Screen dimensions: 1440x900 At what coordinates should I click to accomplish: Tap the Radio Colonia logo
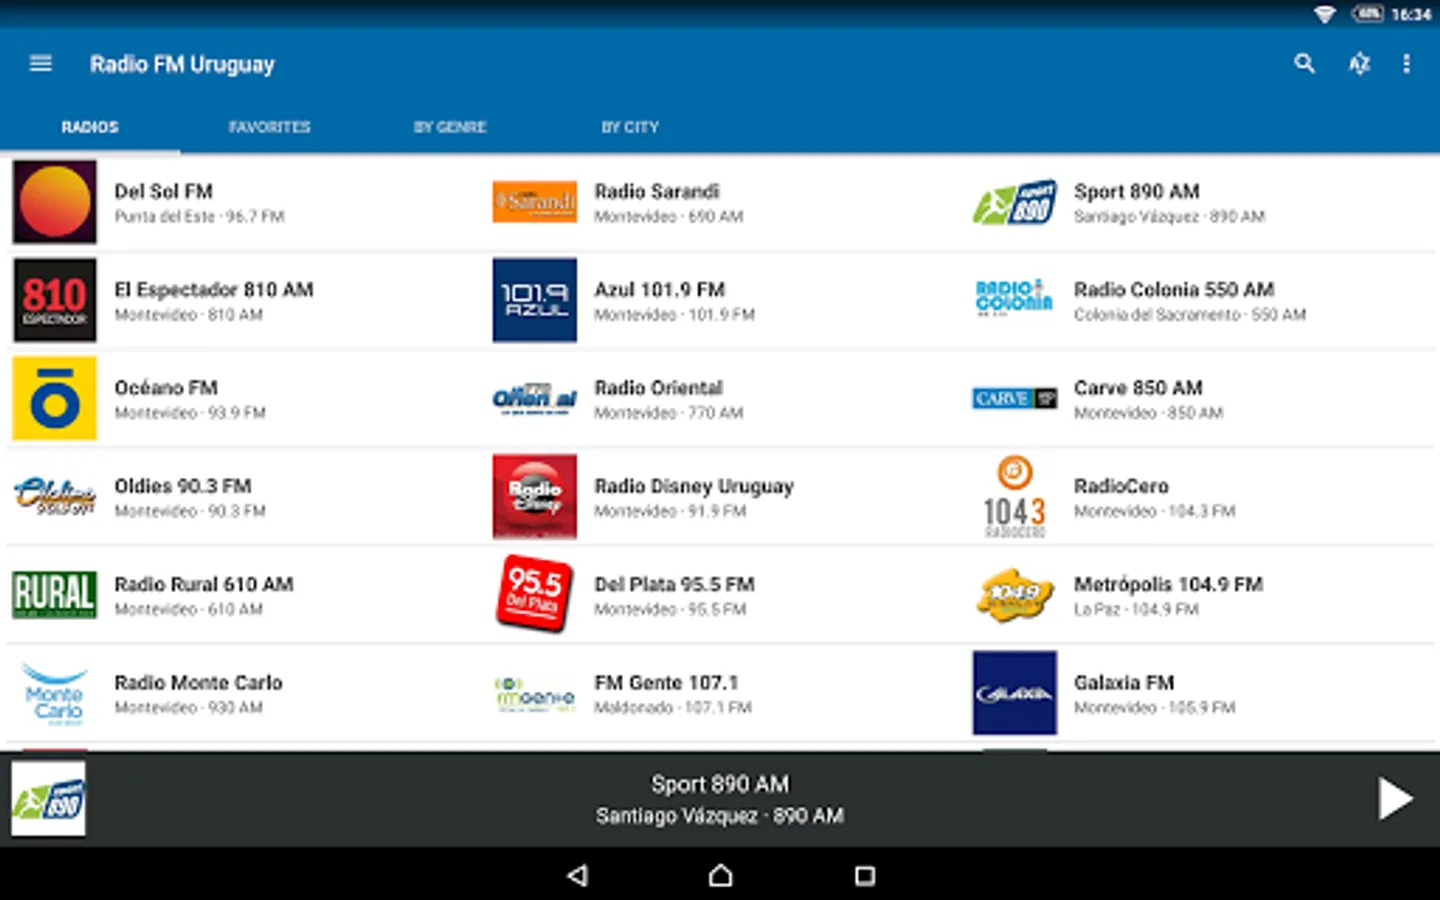pyautogui.click(x=1015, y=299)
